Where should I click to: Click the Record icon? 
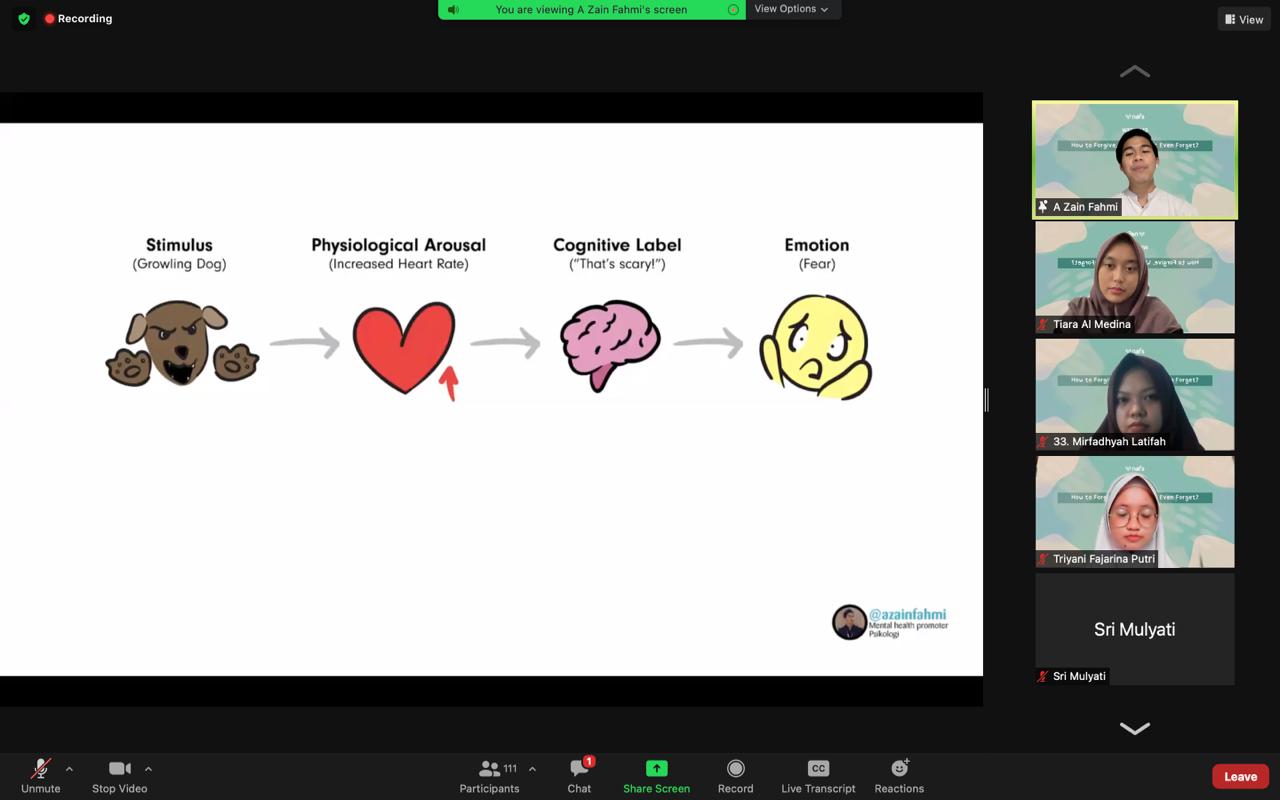tap(735, 768)
